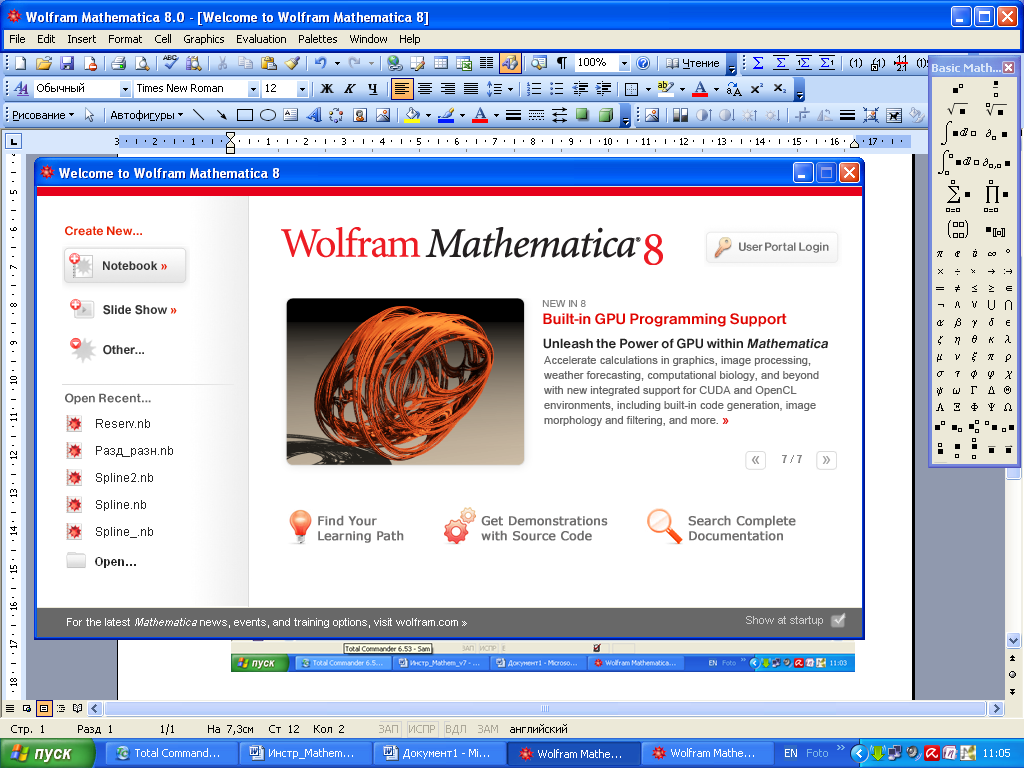1024x768 pixels.
Task: Toggle left text alignment
Action: pos(402,89)
